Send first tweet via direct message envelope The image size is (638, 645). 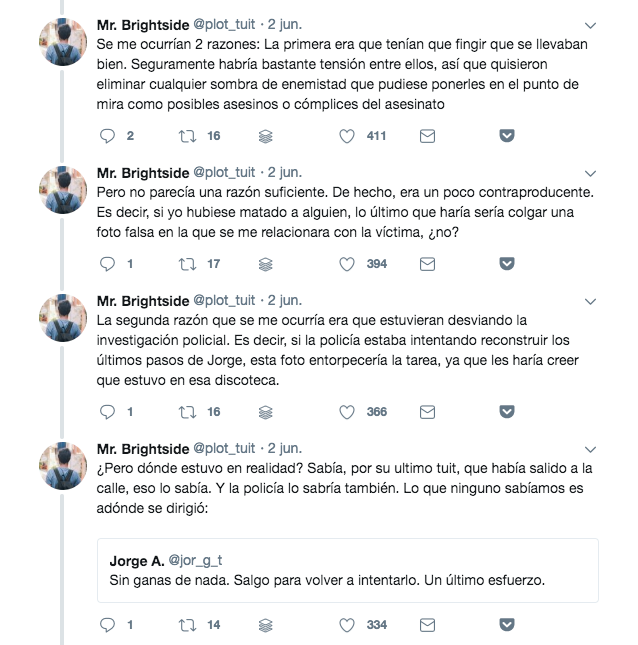(427, 136)
